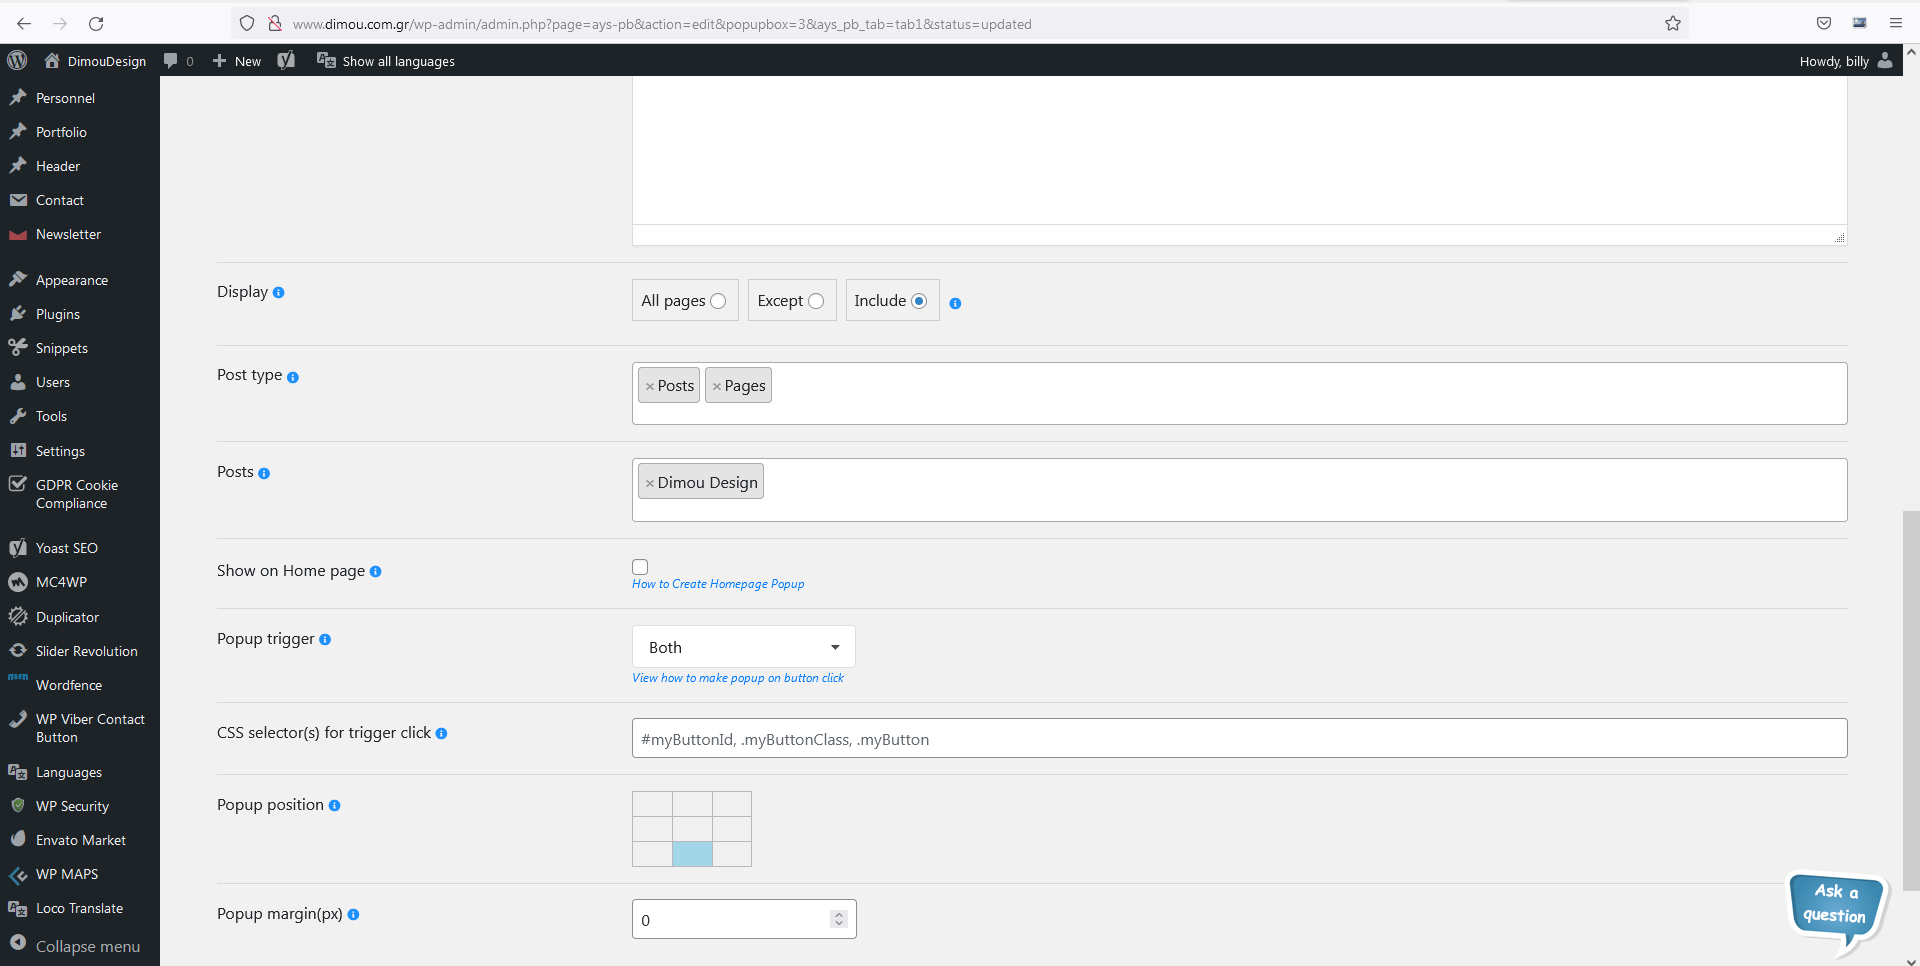Click info icon next to Include option
Image resolution: width=1920 pixels, height=966 pixels.
[955, 304]
